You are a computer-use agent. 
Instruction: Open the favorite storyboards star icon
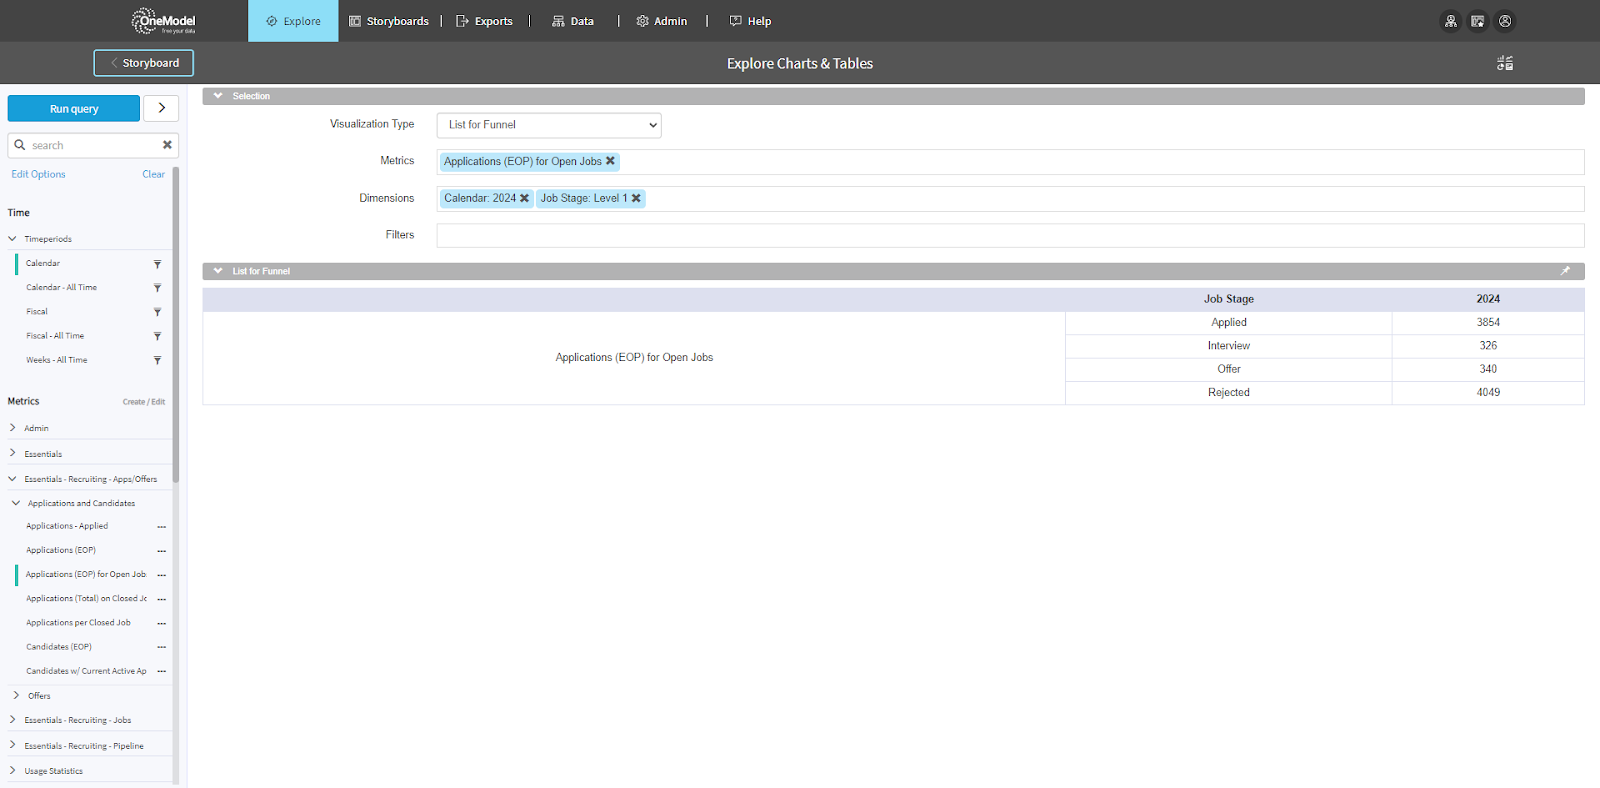(1477, 21)
